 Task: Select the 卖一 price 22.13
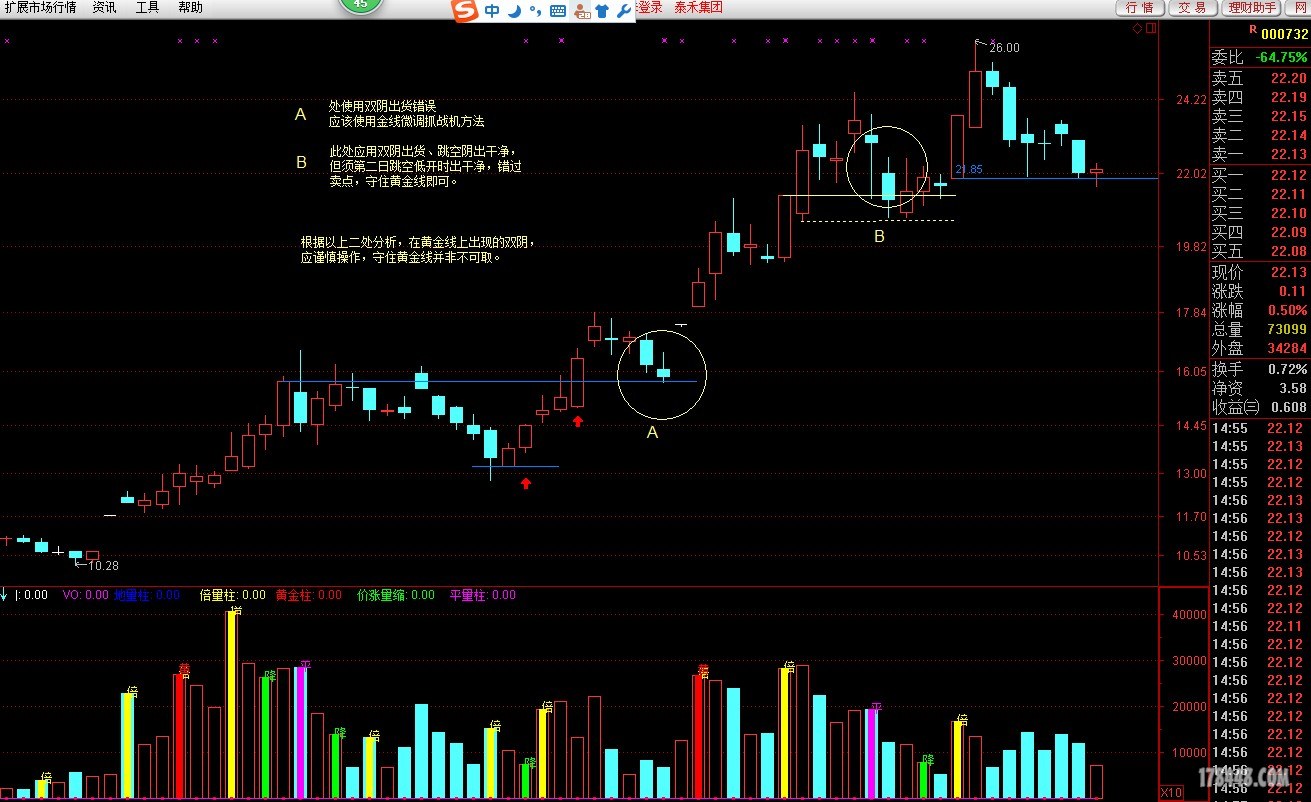pyautogui.click(x=1289, y=154)
